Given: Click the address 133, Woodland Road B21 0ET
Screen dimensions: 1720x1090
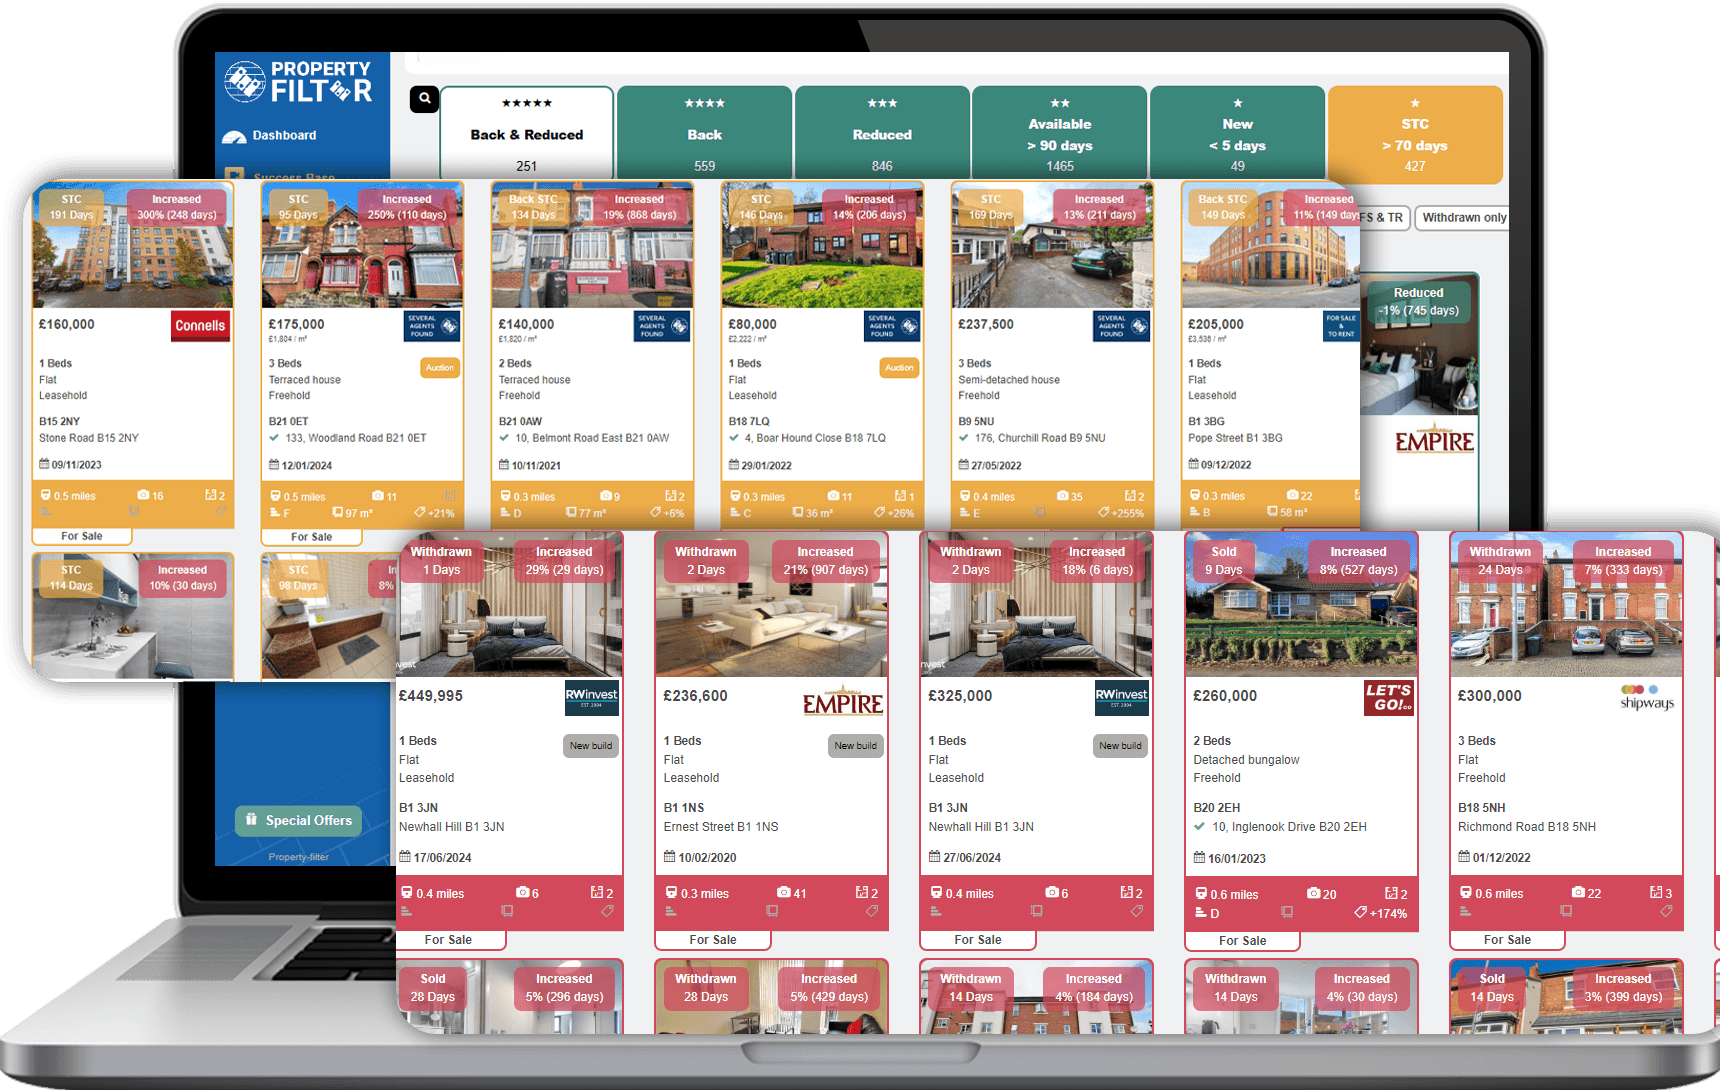Looking at the screenshot, I should tap(356, 438).
